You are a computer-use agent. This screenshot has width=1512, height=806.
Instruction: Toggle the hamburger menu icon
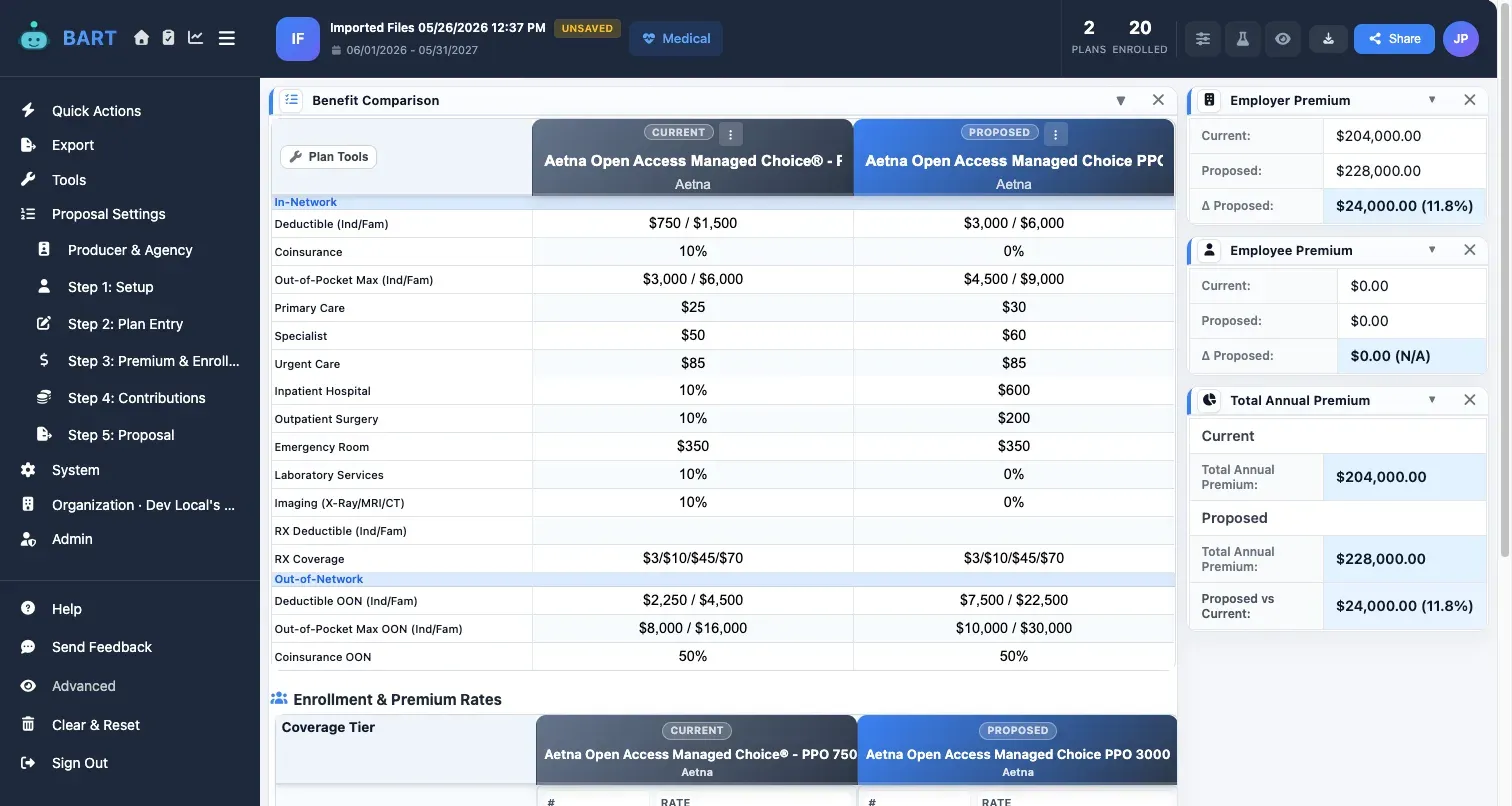tap(227, 38)
